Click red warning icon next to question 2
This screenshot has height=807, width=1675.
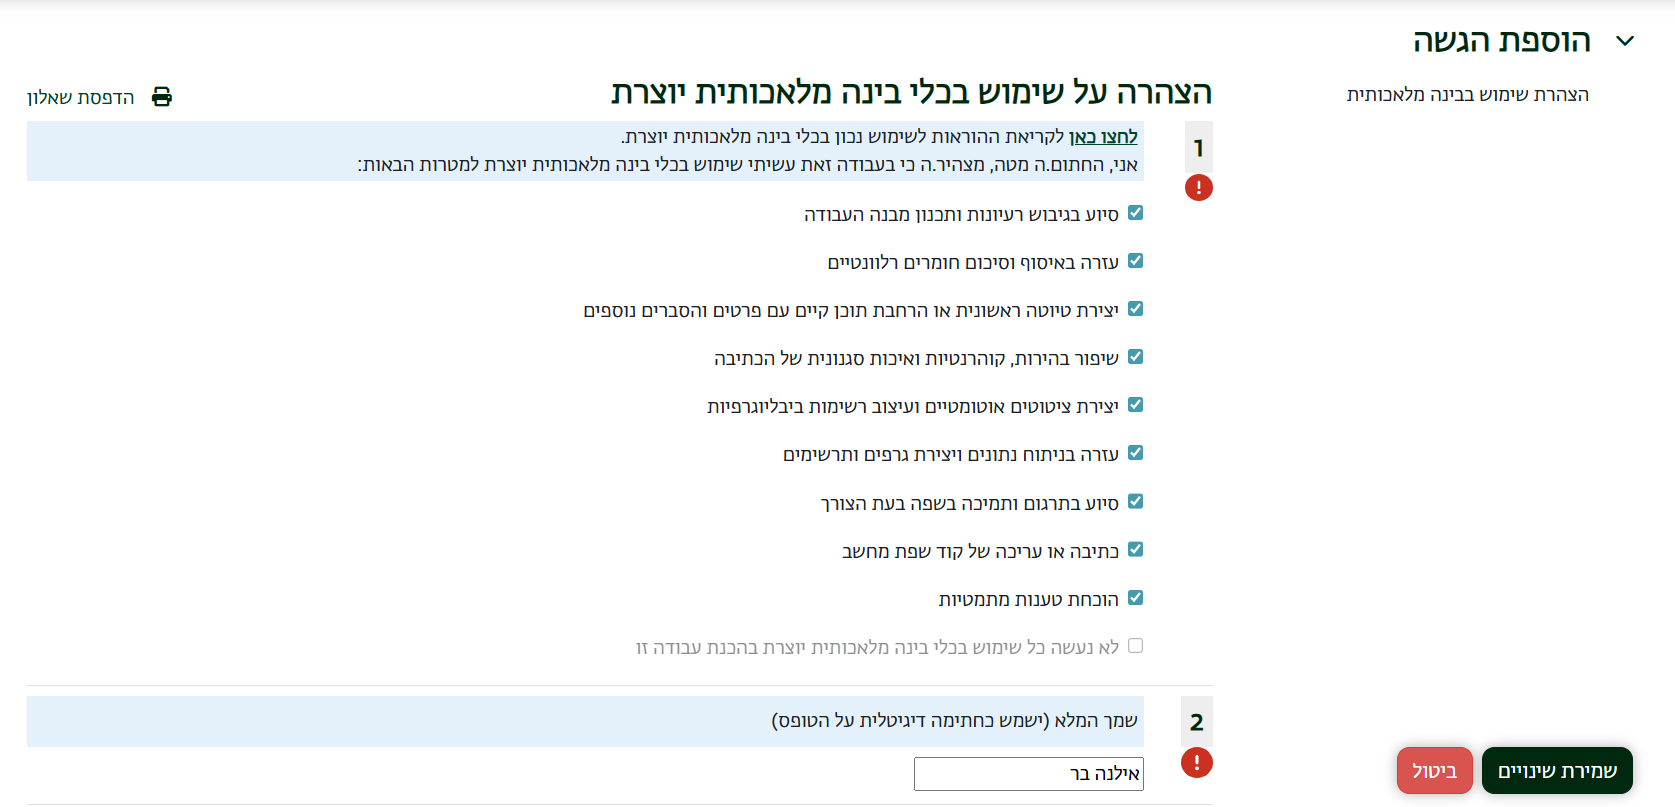(x=1196, y=763)
